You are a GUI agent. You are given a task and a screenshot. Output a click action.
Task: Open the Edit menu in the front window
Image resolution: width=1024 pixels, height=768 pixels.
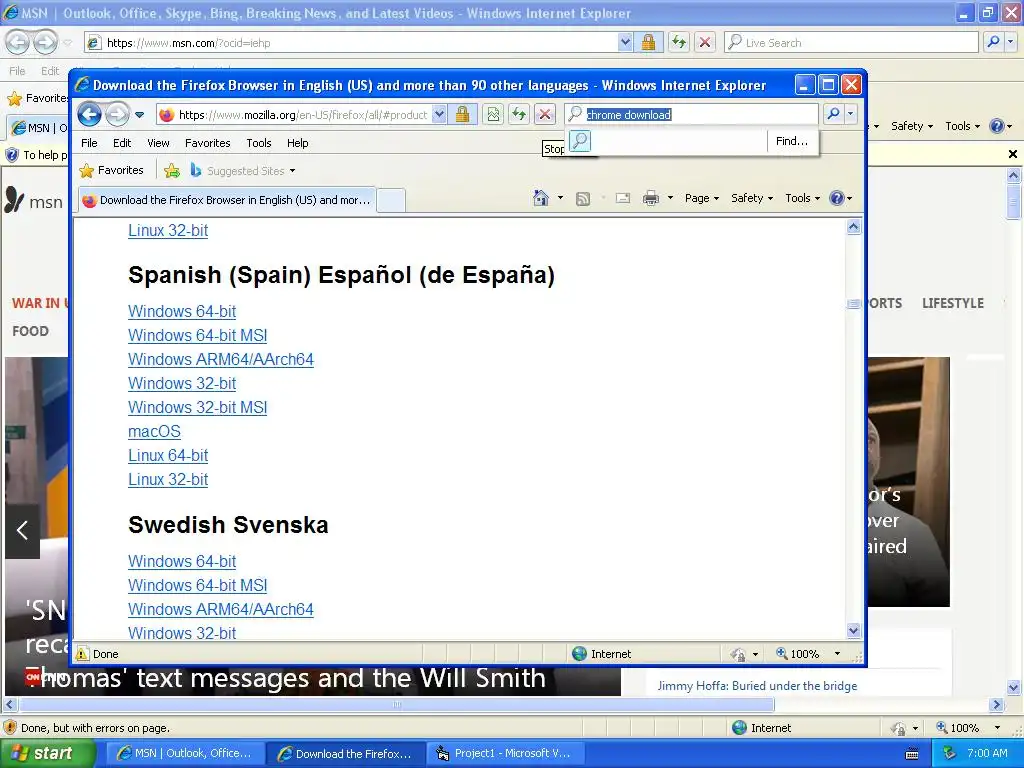(x=122, y=143)
